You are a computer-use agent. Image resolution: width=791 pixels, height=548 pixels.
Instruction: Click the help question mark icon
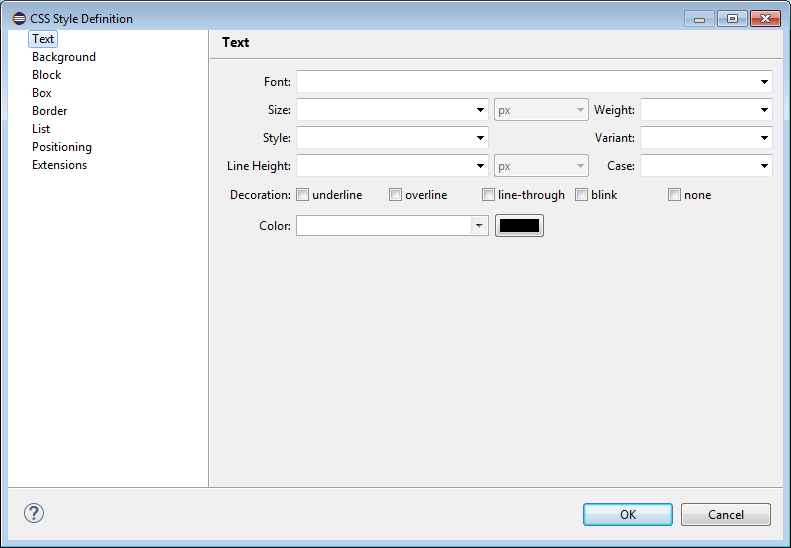[x=34, y=513]
